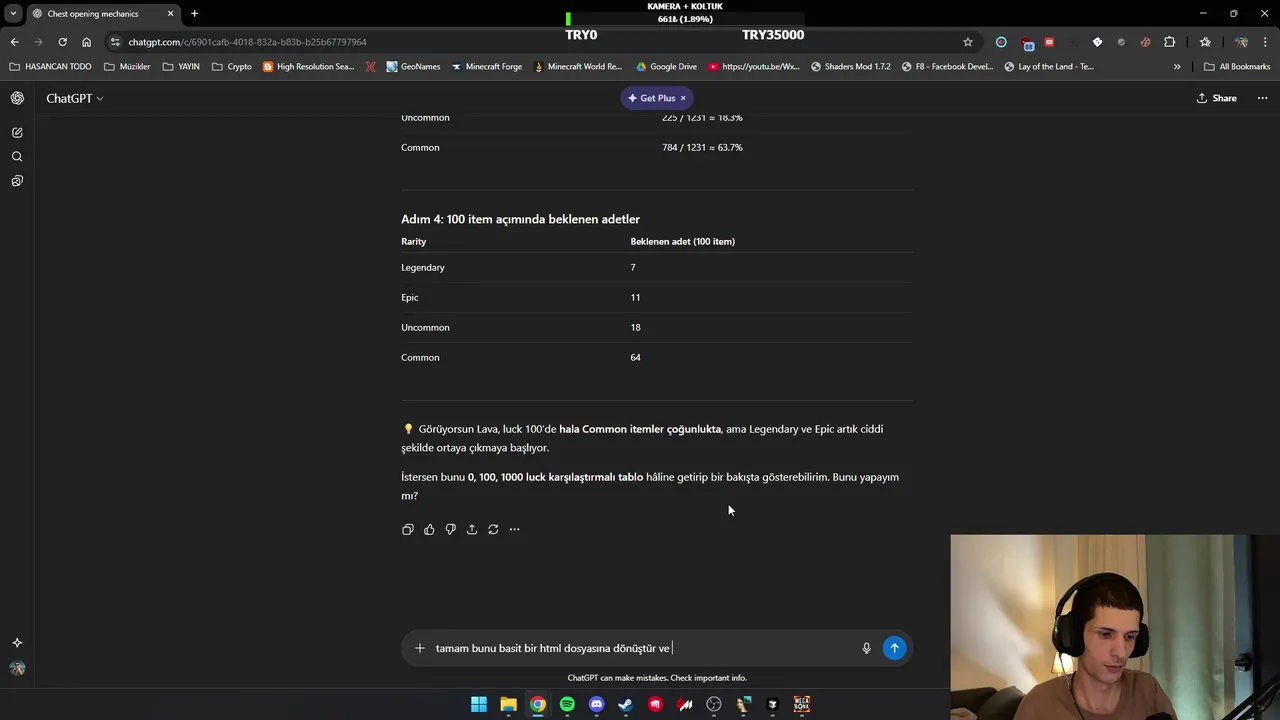
Task: Send the message with the arrow button
Action: [x=894, y=648]
